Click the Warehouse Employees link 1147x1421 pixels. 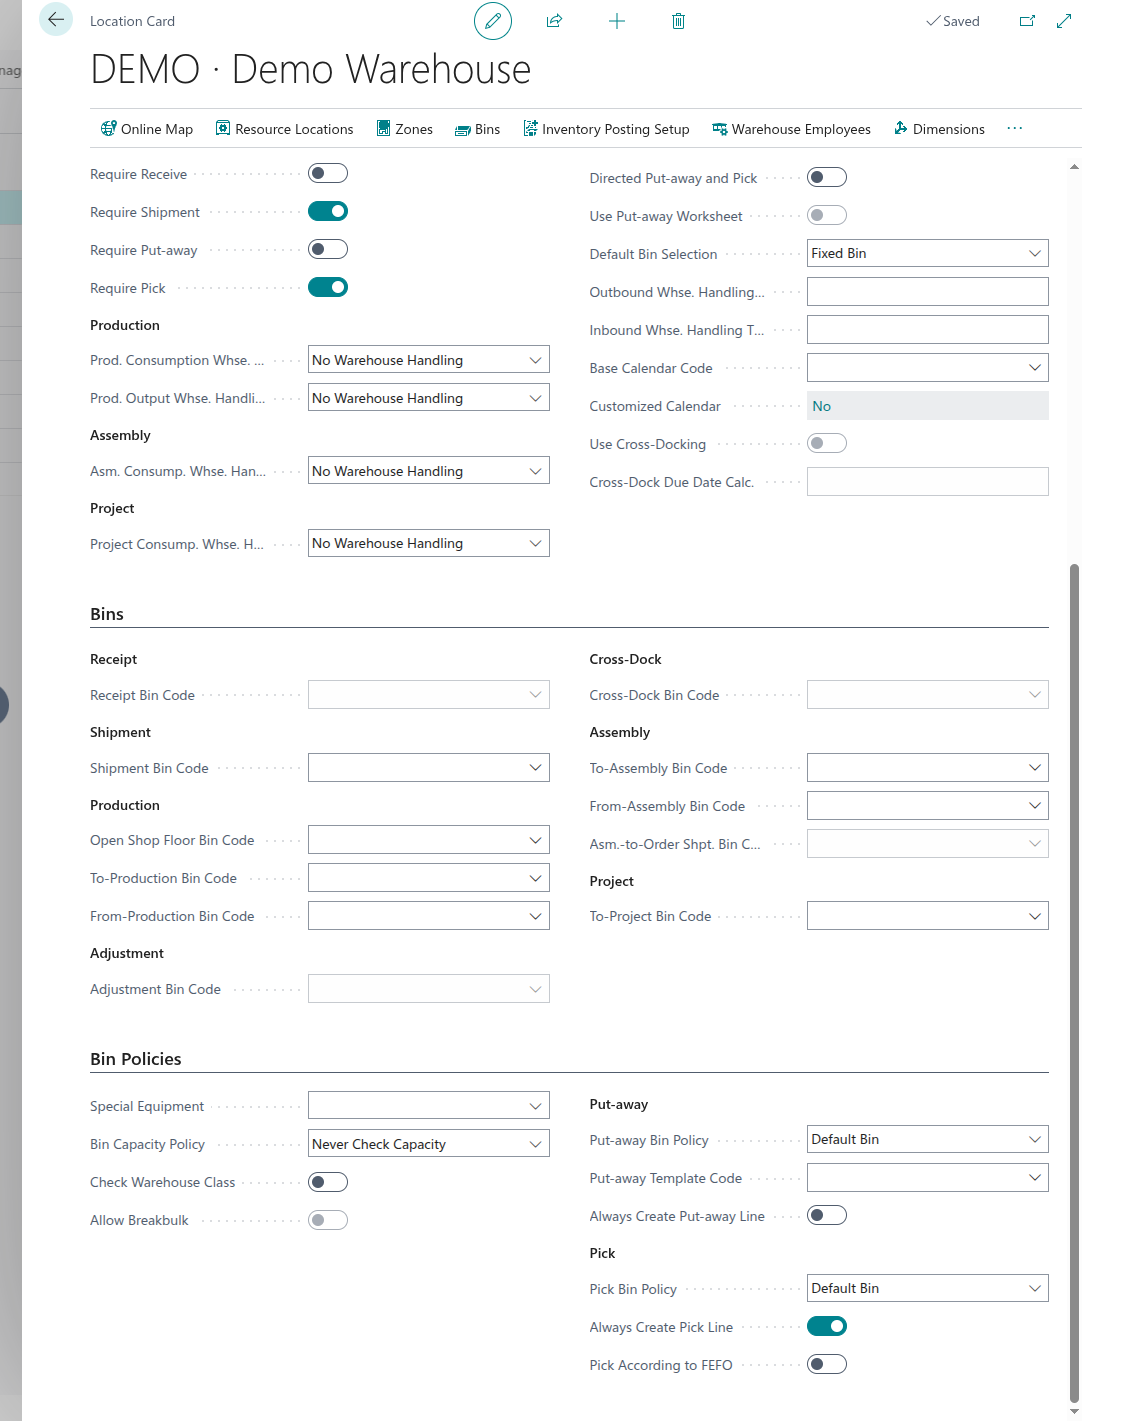[791, 129]
